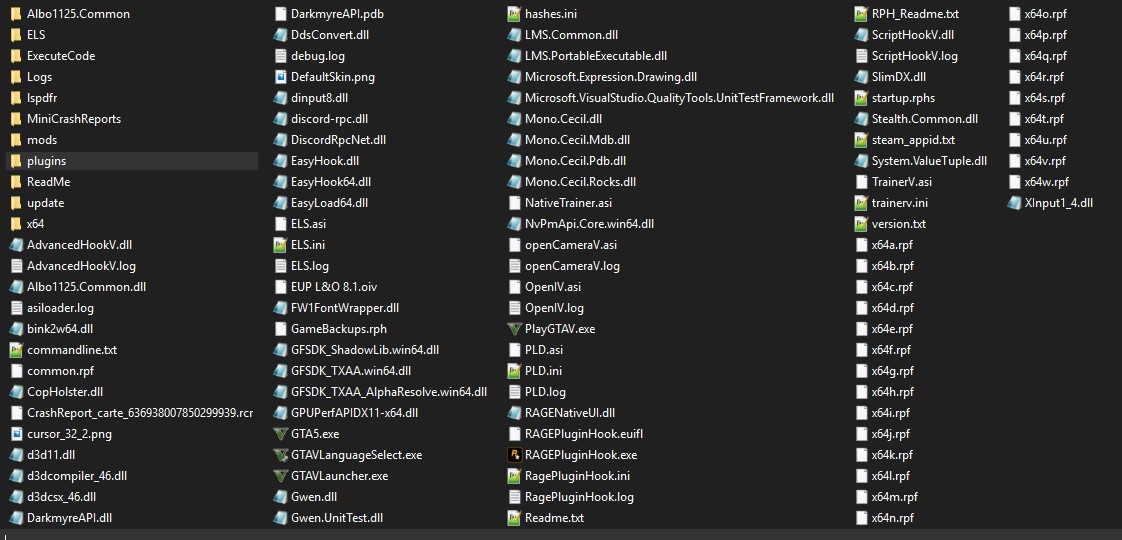Click the XInput1_4.dll file icon
Viewport: 1122px width, 540px height.
point(1014,203)
